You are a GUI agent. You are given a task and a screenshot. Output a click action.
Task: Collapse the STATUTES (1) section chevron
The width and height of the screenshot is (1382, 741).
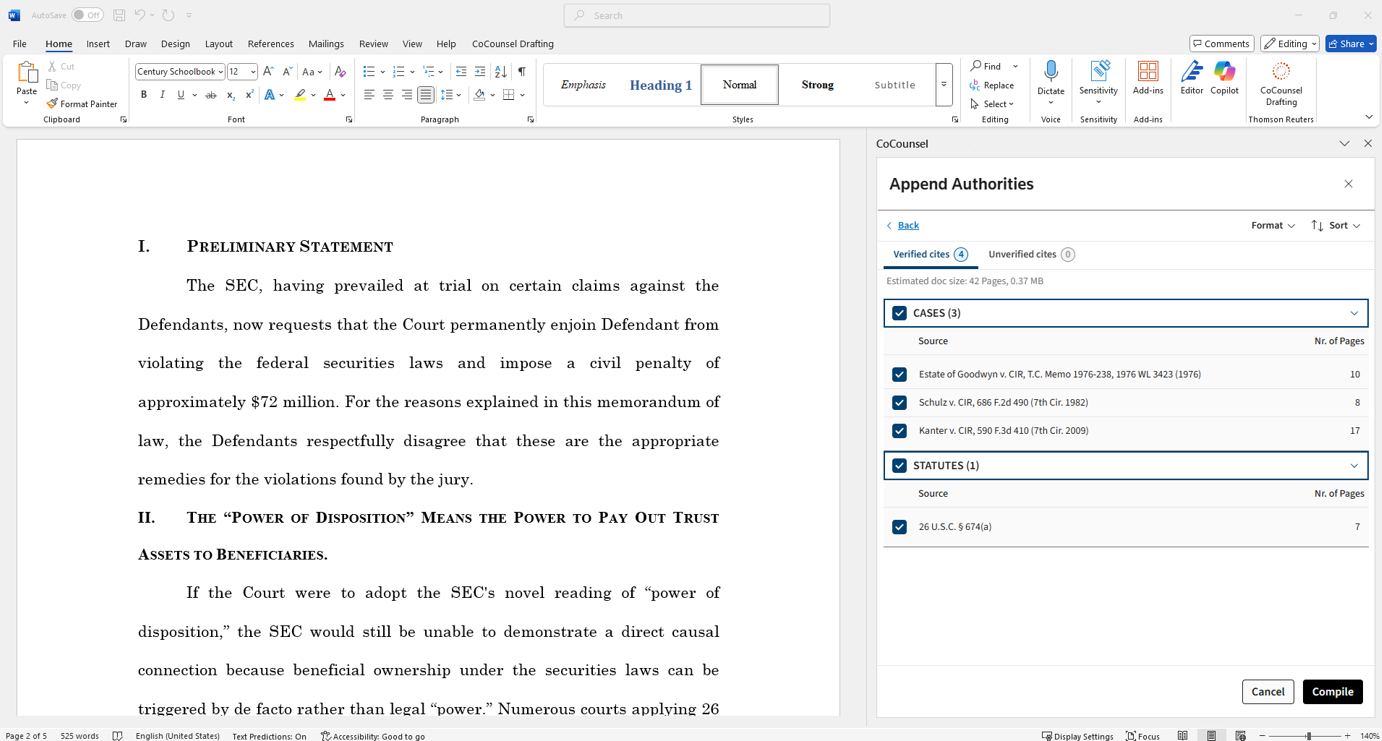click(x=1354, y=466)
